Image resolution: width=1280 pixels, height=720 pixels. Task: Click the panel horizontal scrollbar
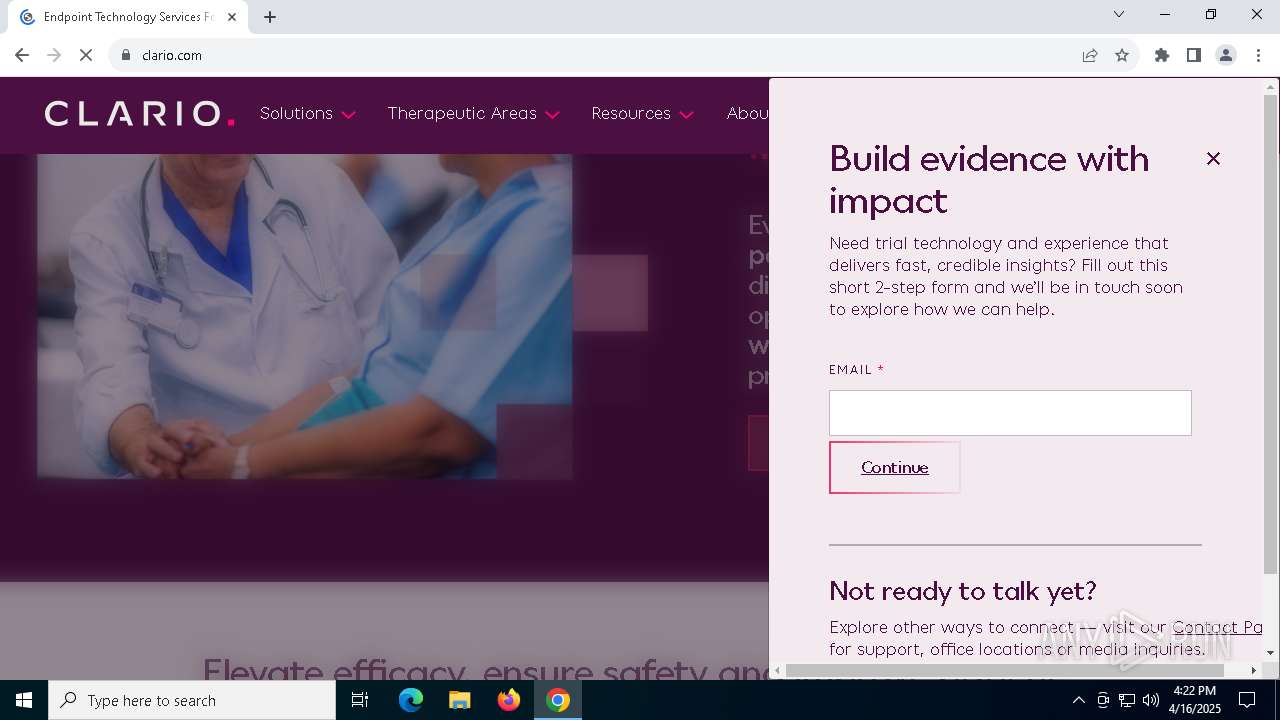point(1005,670)
